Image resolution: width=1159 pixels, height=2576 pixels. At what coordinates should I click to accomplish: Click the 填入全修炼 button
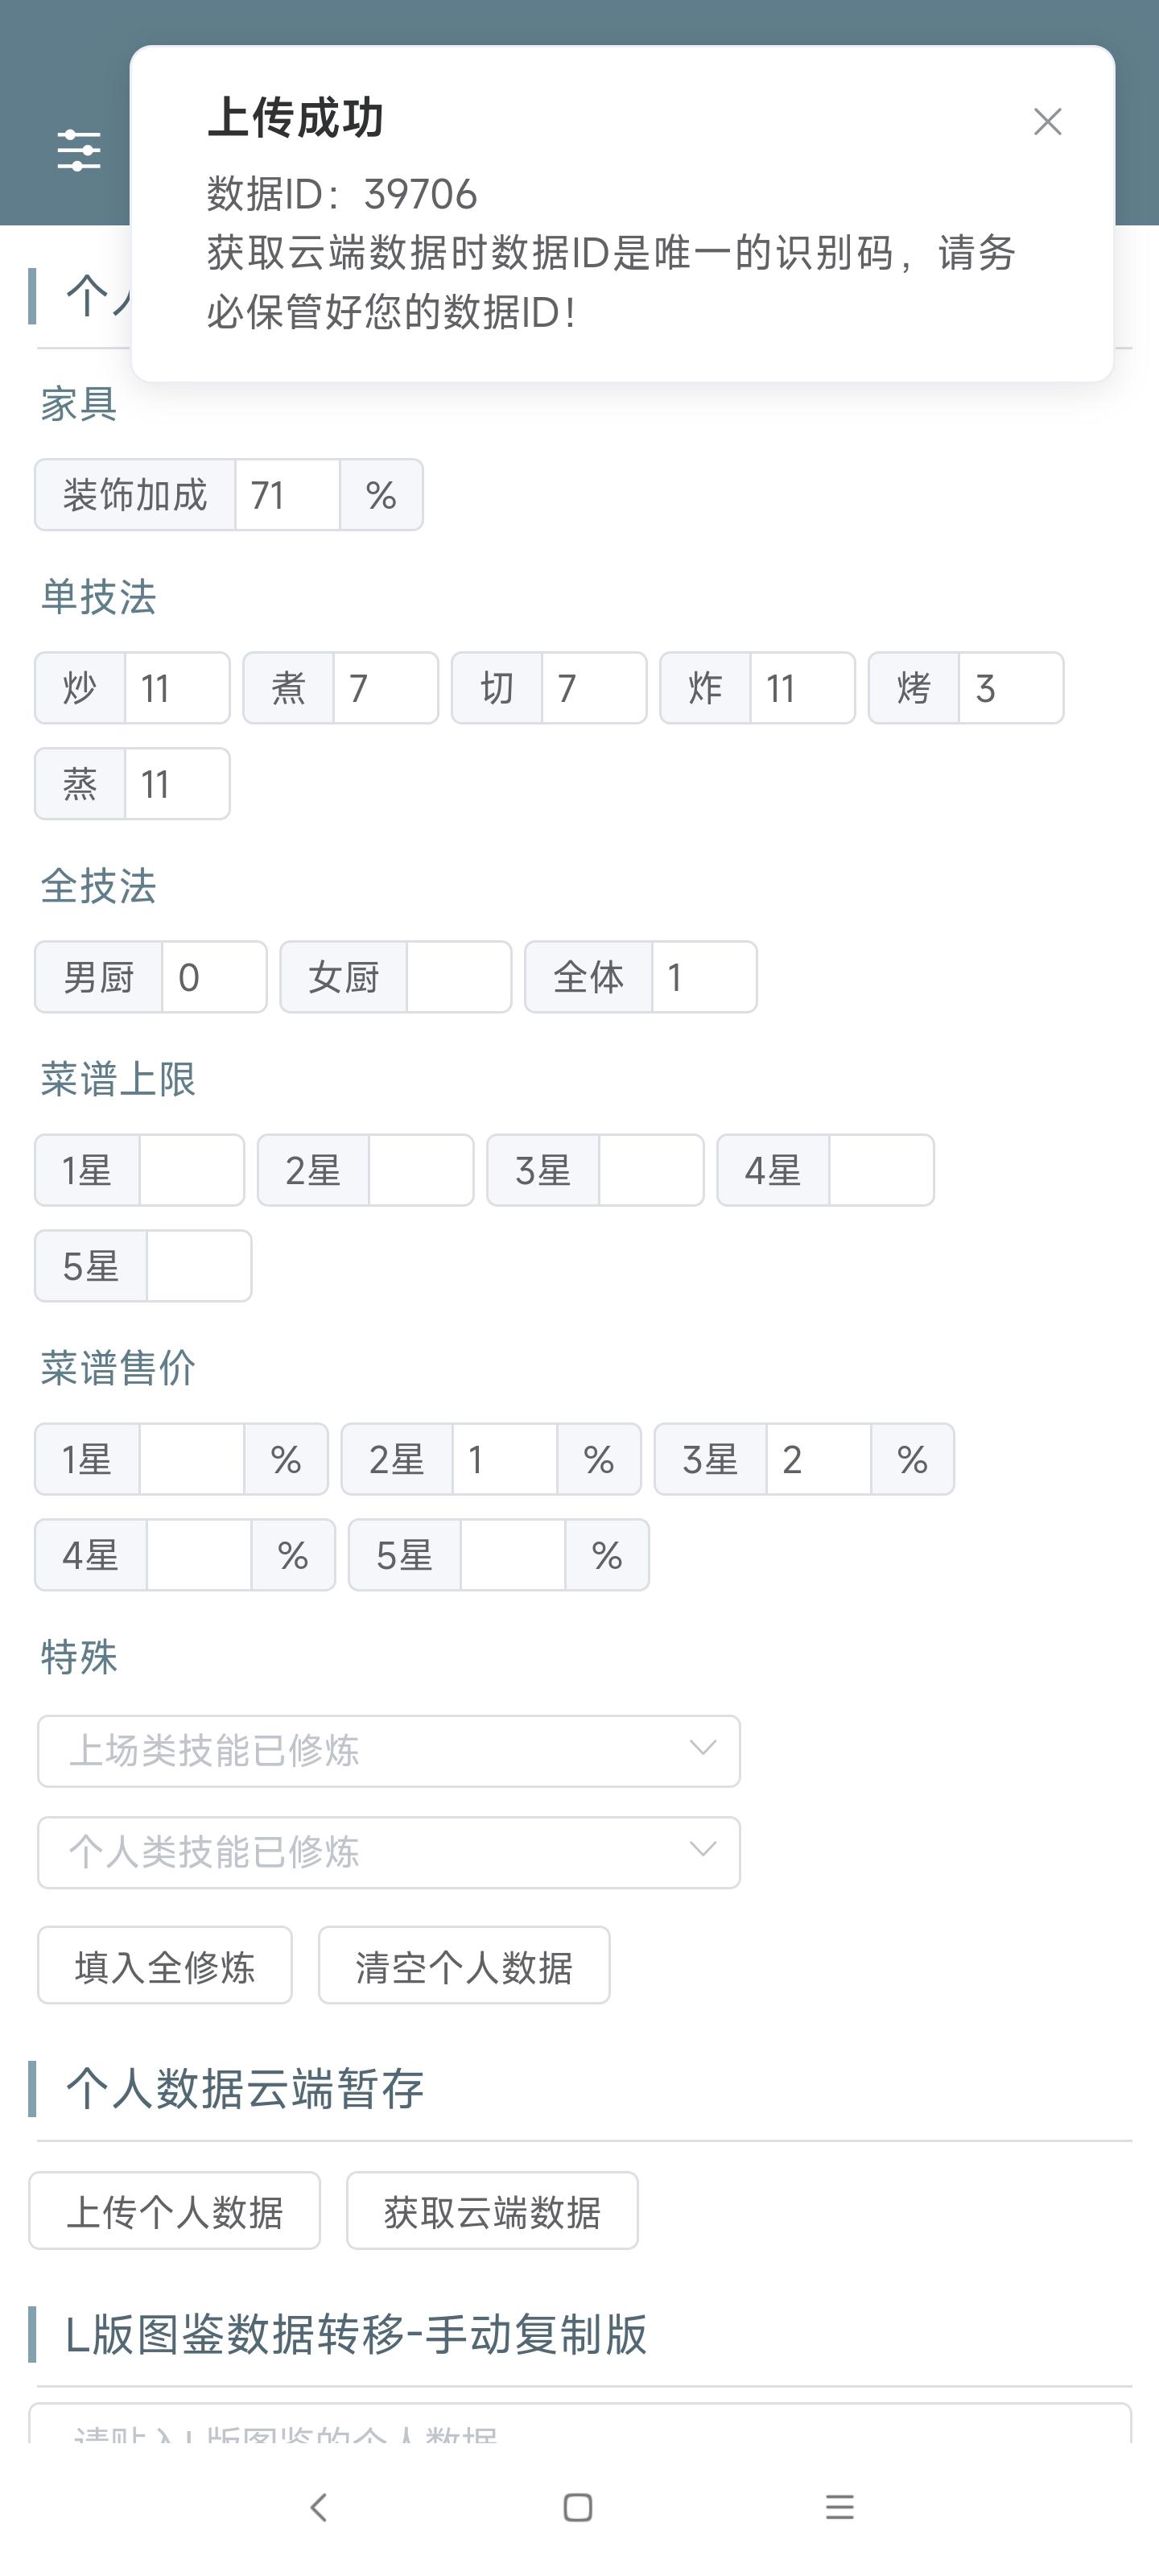(x=165, y=1965)
